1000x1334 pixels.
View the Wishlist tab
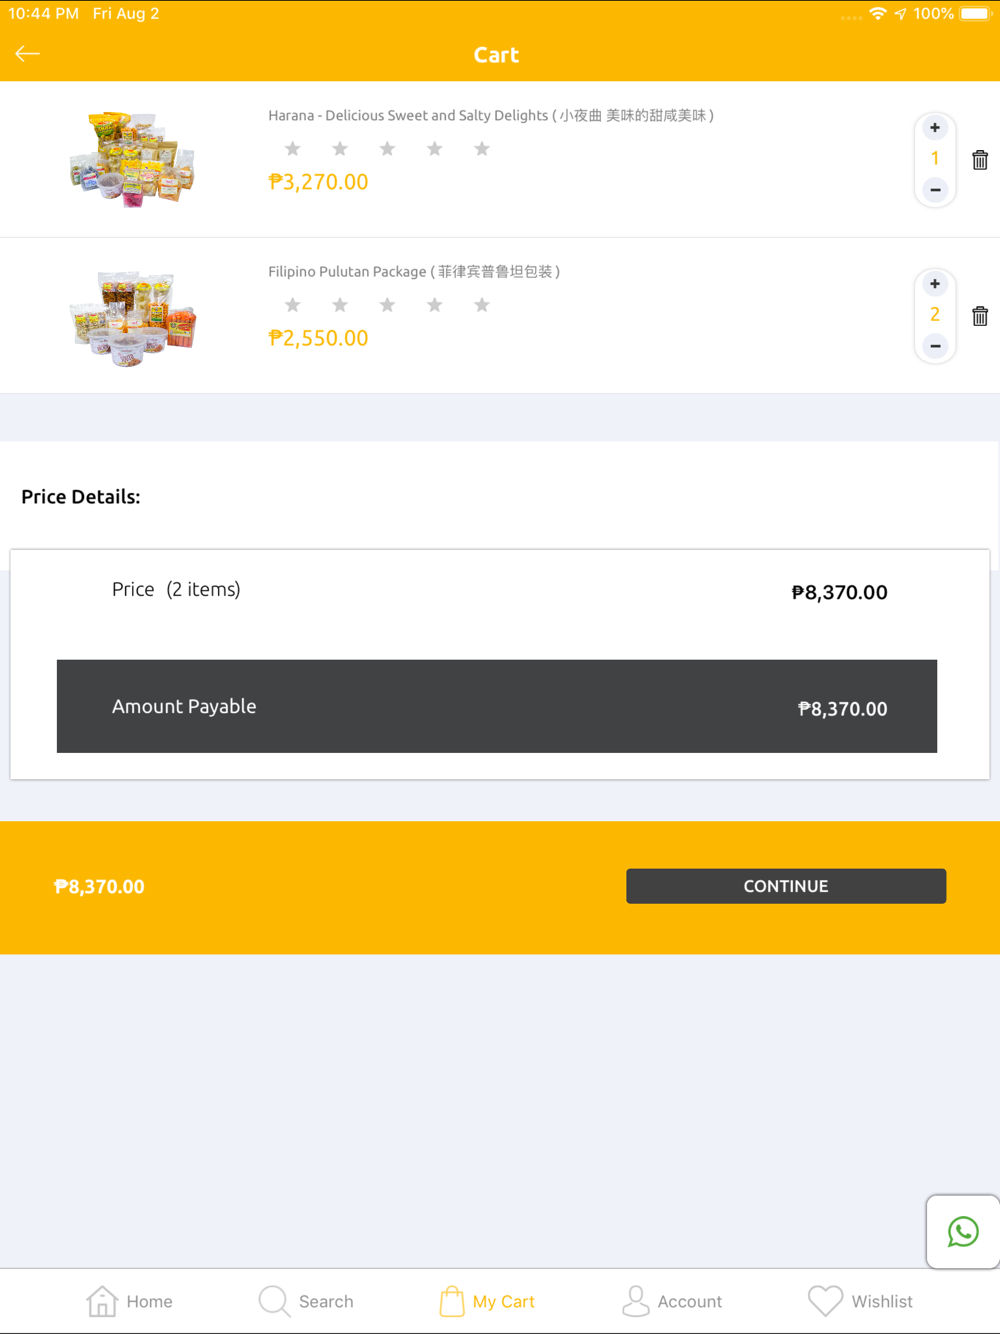[860, 1301]
